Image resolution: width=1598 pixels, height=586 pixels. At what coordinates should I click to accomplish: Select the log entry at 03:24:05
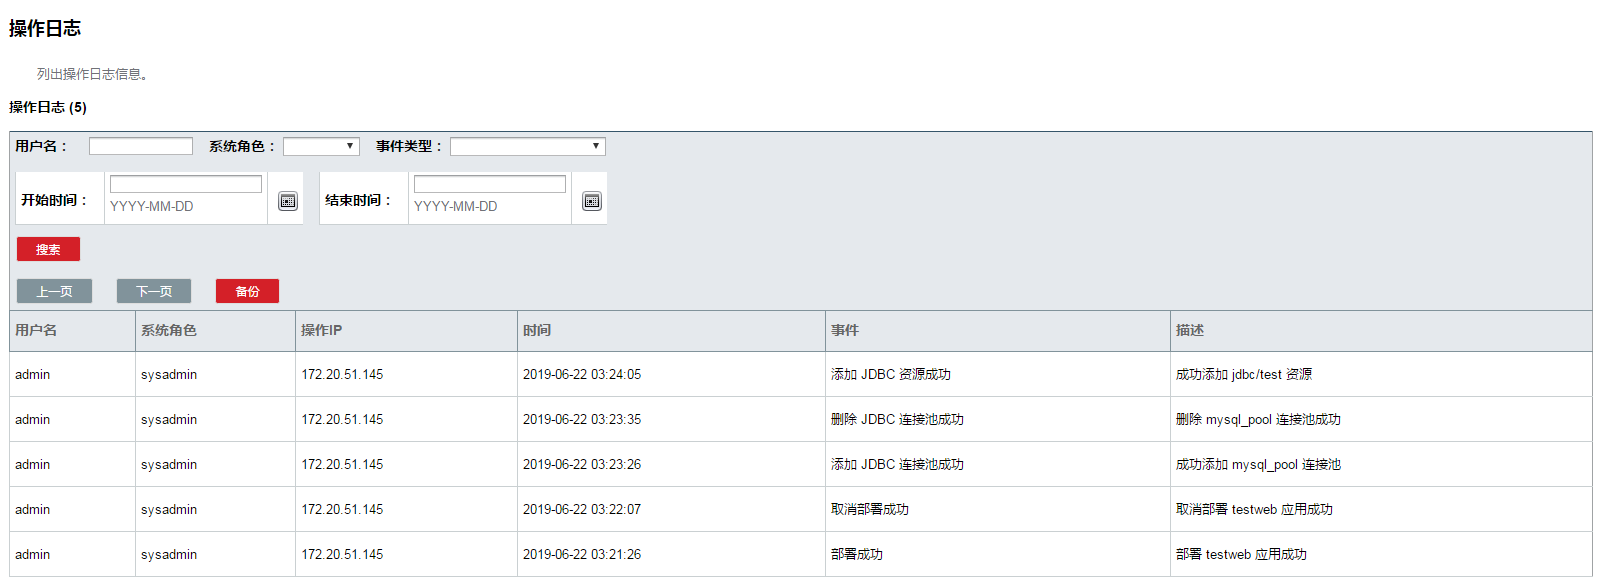click(582, 375)
